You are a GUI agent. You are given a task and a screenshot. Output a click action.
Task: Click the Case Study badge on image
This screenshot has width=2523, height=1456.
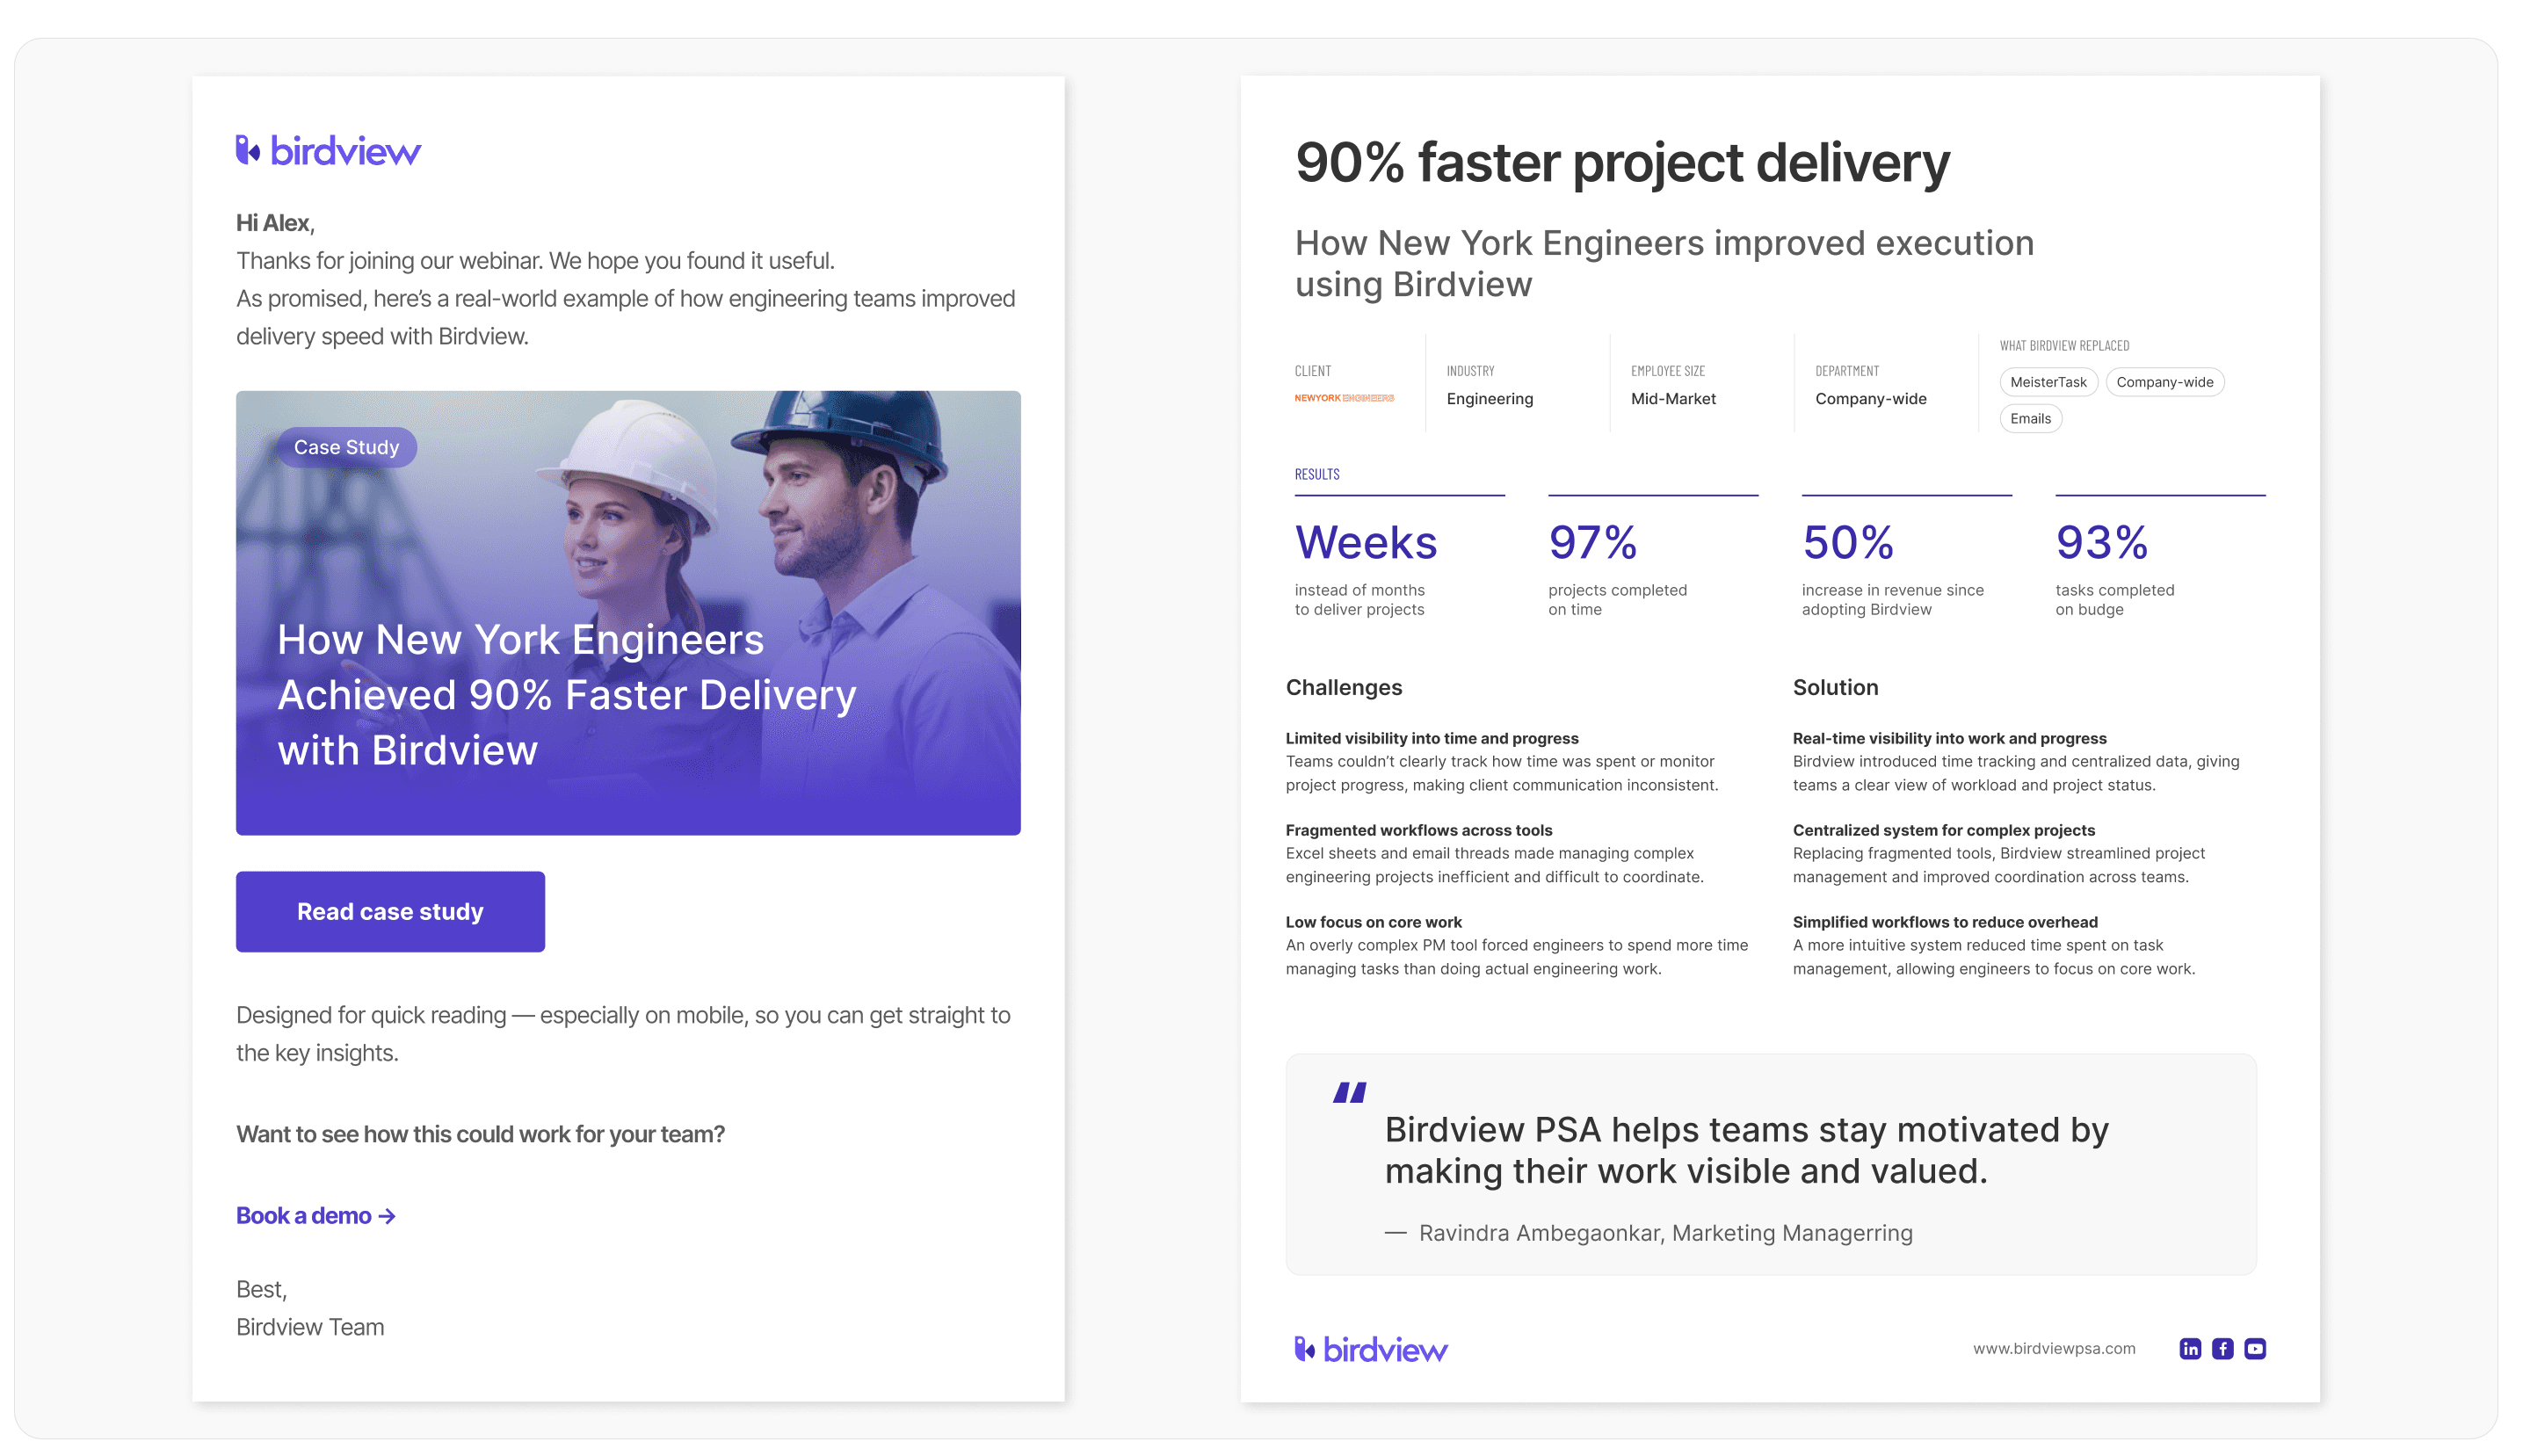tap(346, 447)
